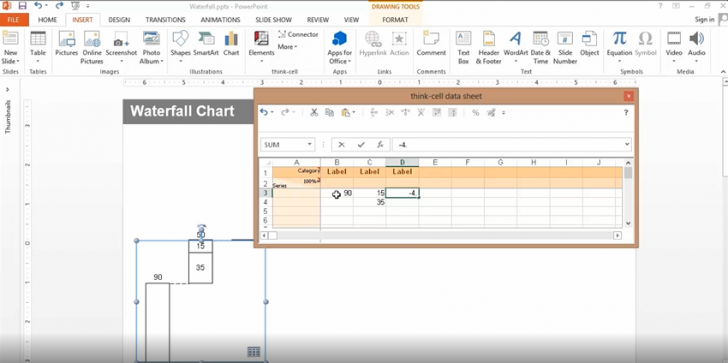
Task: Click the percent format icon in data sheet
Action: click(475, 112)
